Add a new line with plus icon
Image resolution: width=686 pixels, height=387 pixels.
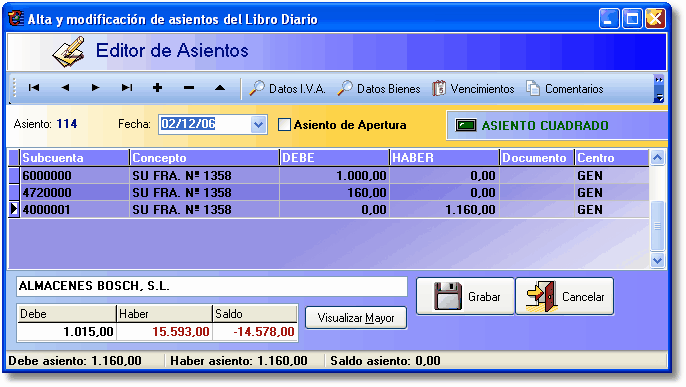click(x=158, y=88)
